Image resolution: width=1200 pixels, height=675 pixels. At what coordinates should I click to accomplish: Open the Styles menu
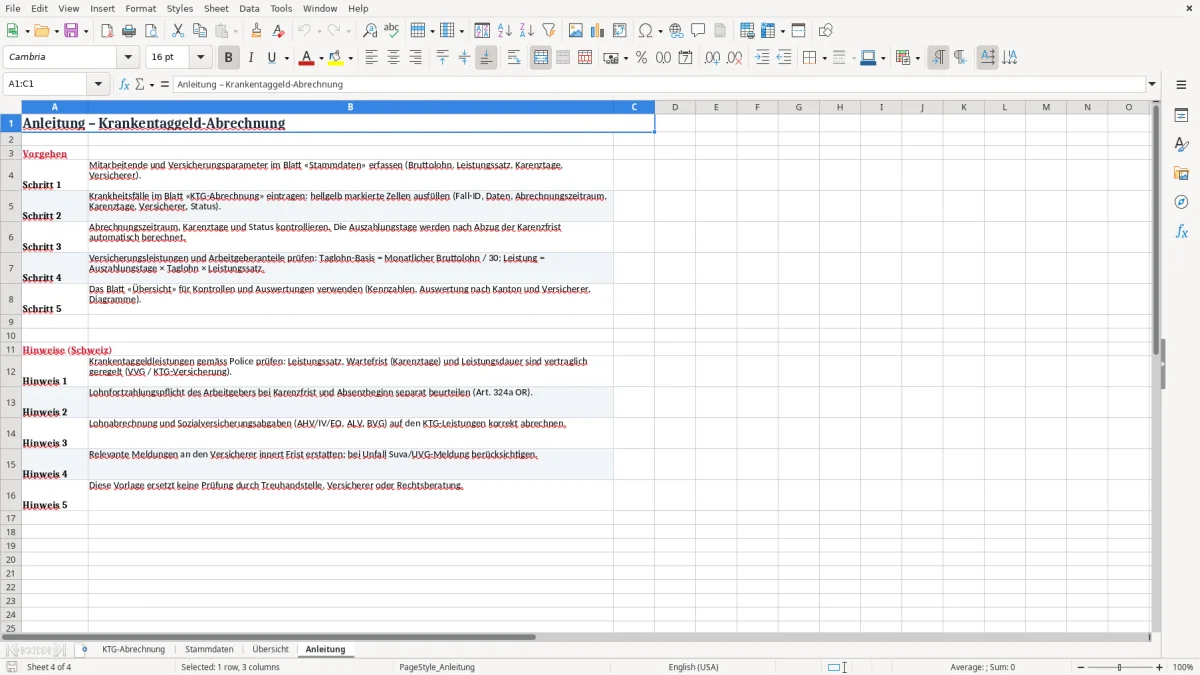coord(180,8)
